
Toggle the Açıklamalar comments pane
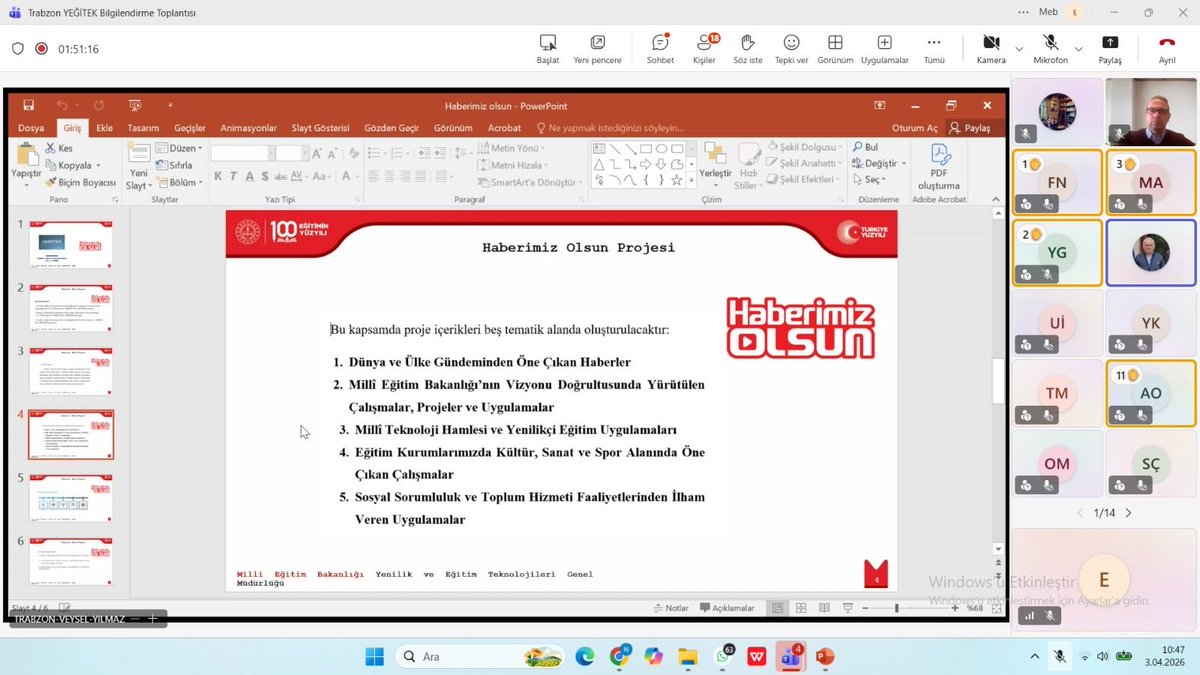coord(727,608)
